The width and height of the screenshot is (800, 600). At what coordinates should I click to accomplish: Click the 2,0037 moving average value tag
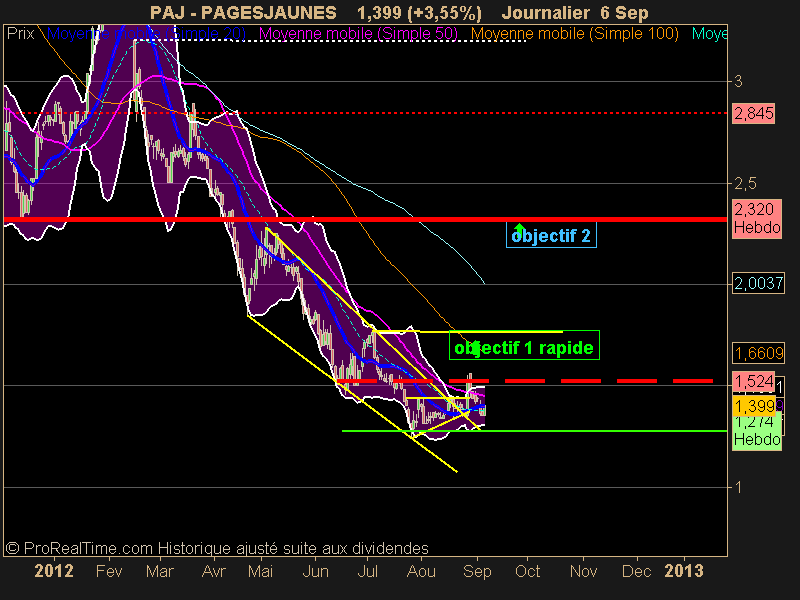pyautogui.click(x=758, y=283)
